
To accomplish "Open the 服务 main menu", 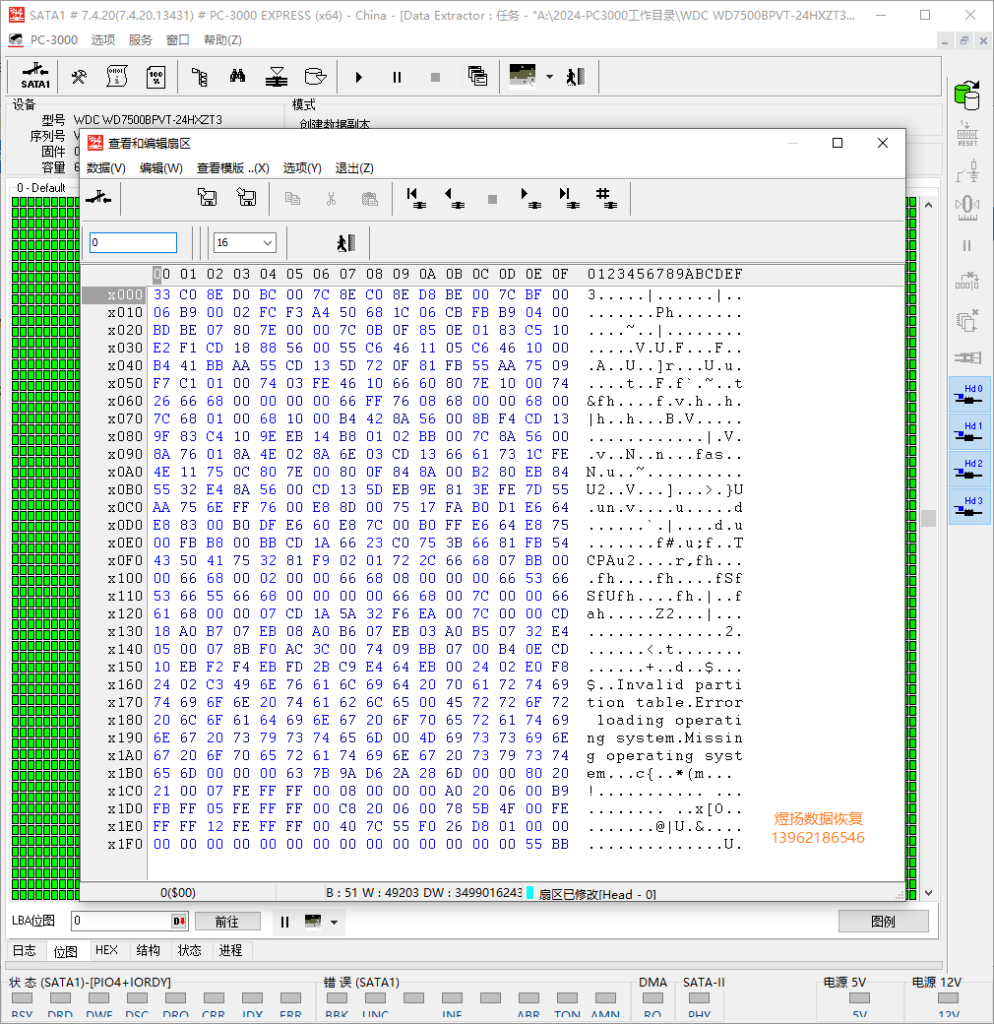I will (140, 40).
